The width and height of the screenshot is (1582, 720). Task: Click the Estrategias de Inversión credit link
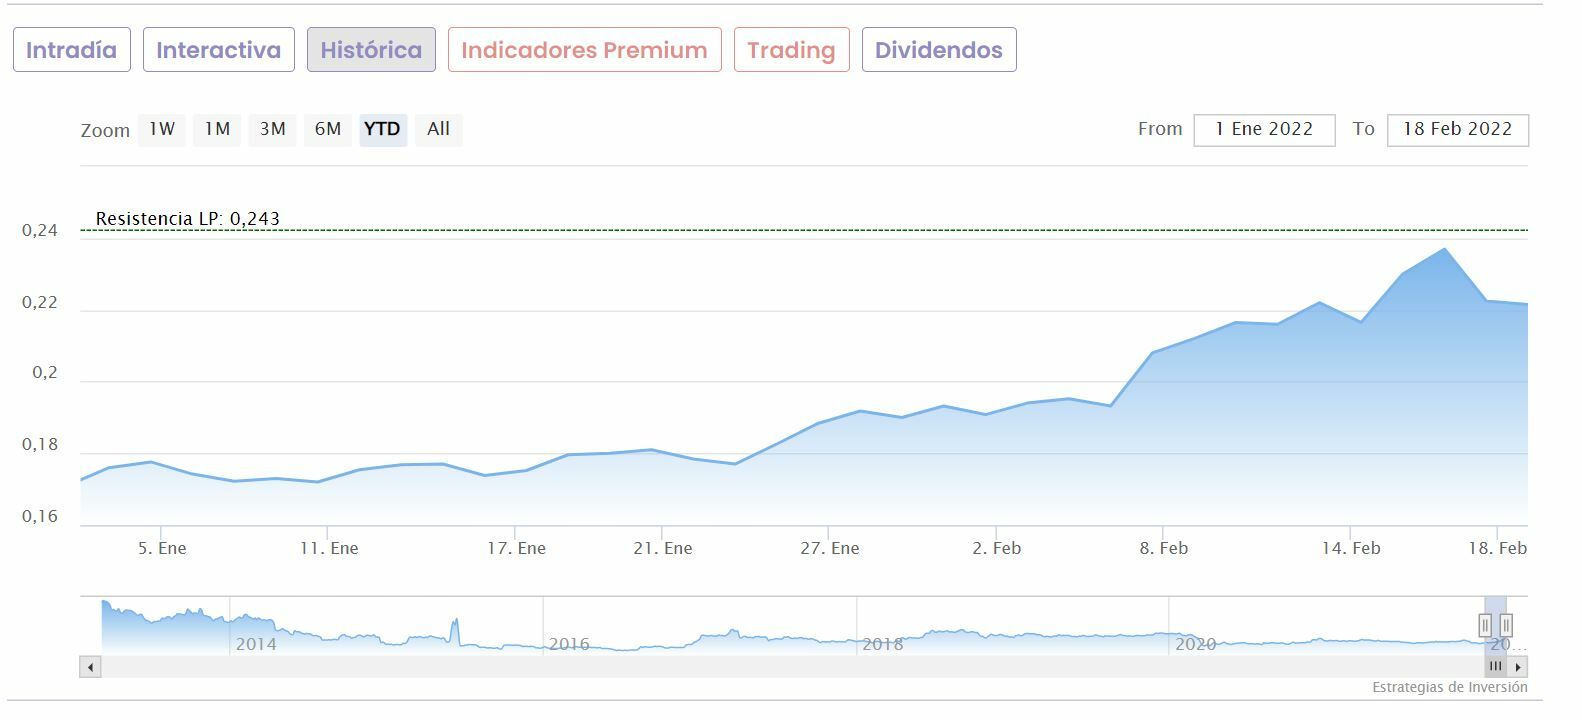[1449, 688]
